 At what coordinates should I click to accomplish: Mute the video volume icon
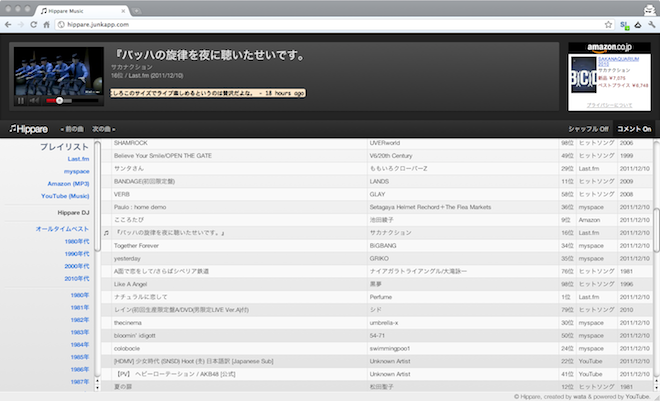pyautogui.click(x=35, y=101)
